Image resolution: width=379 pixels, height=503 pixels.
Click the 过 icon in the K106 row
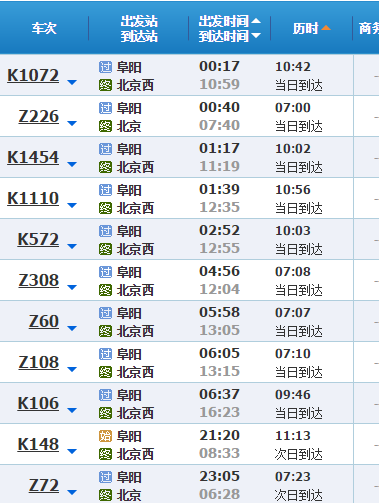105,395
